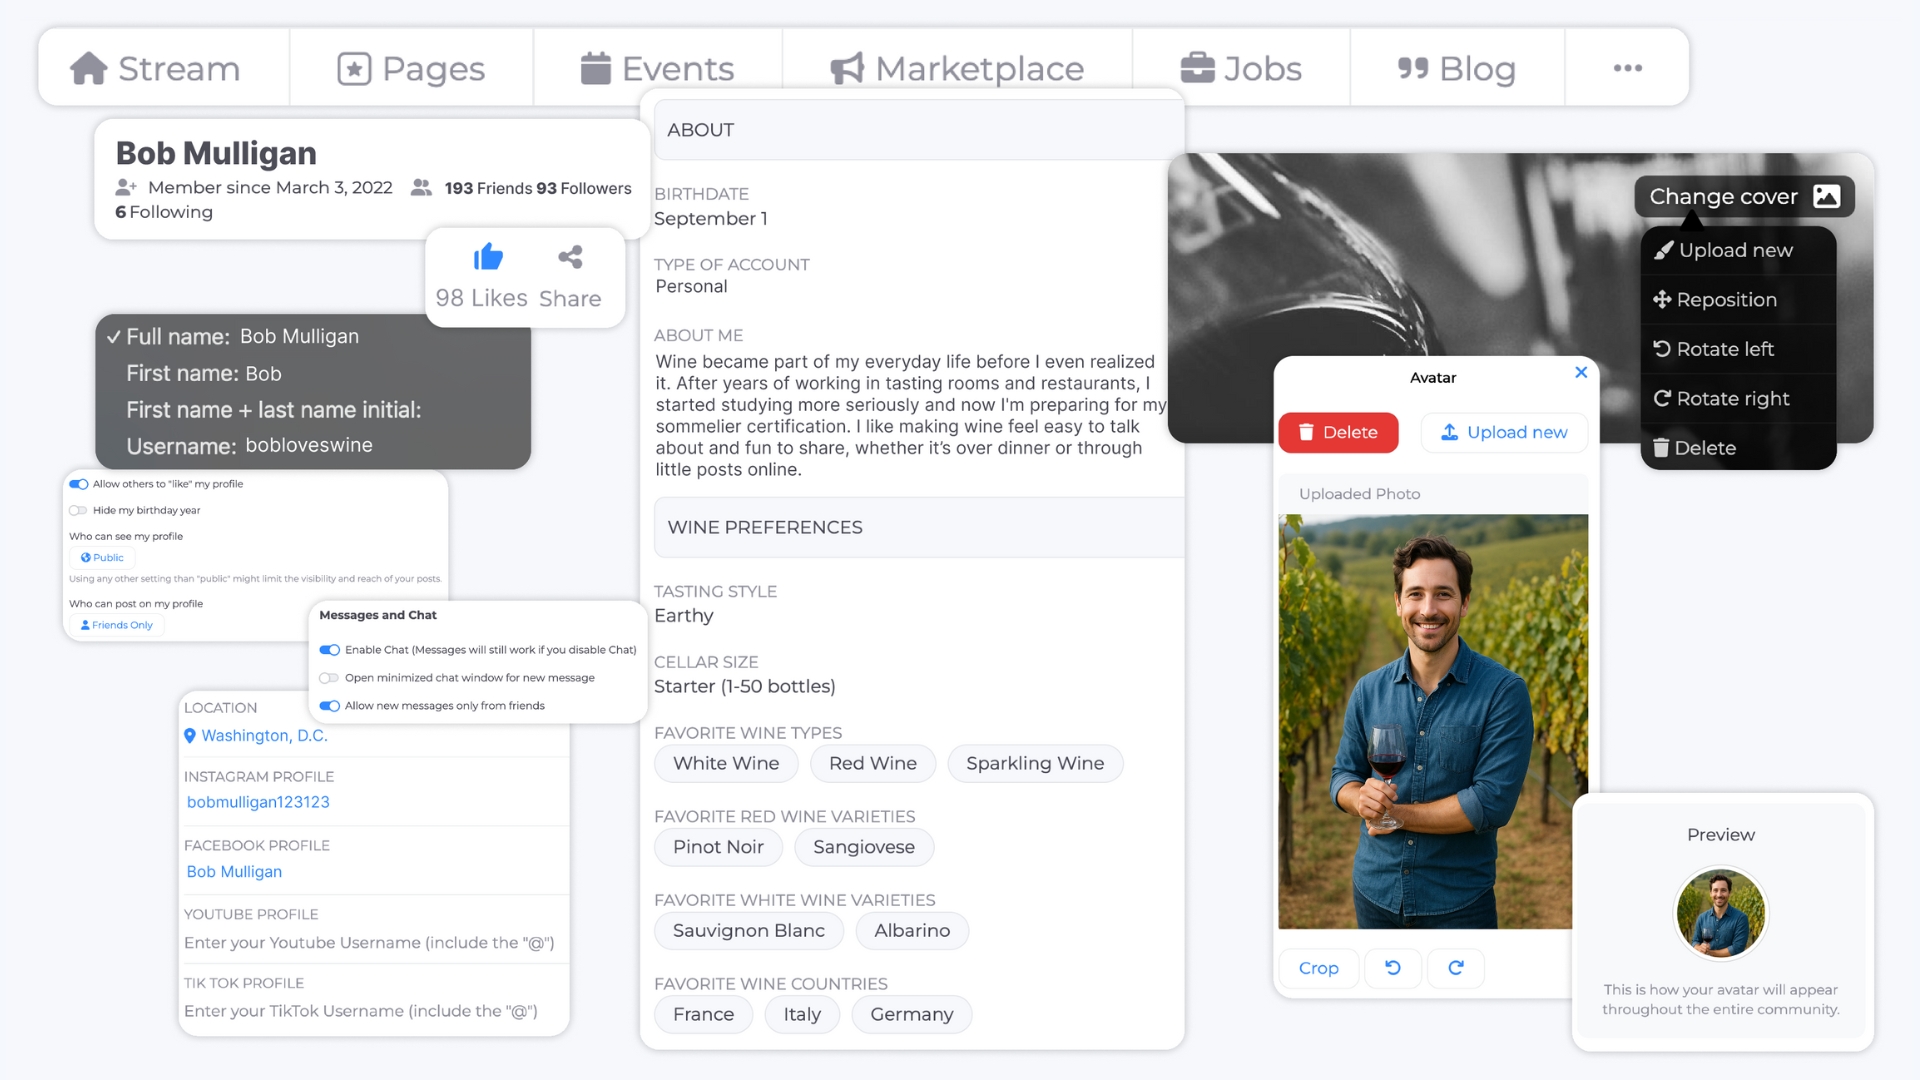The height and width of the screenshot is (1080, 1920).
Task: Click the Share icon
Action: click(570, 257)
